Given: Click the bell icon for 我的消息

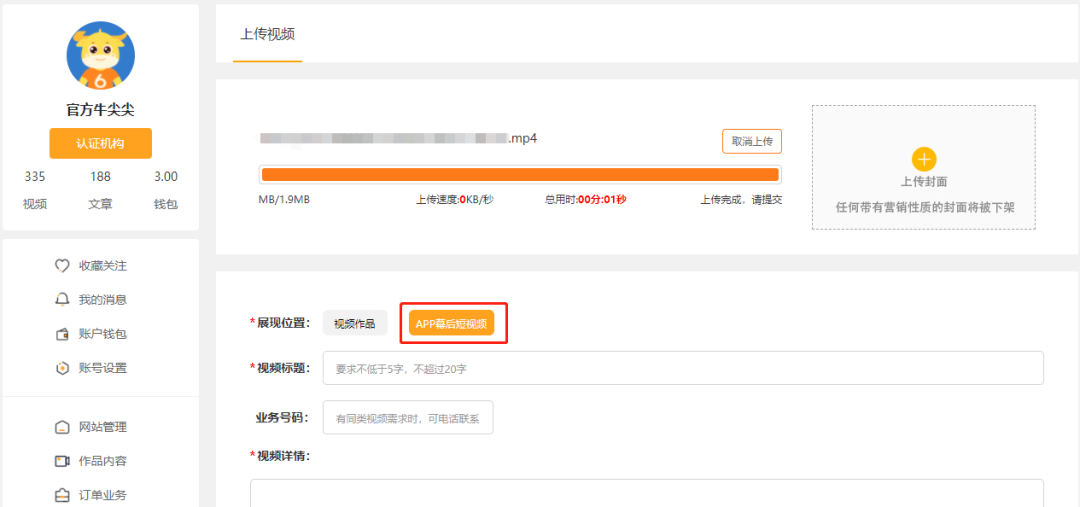Looking at the screenshot, I should click(x=62, y=300).
